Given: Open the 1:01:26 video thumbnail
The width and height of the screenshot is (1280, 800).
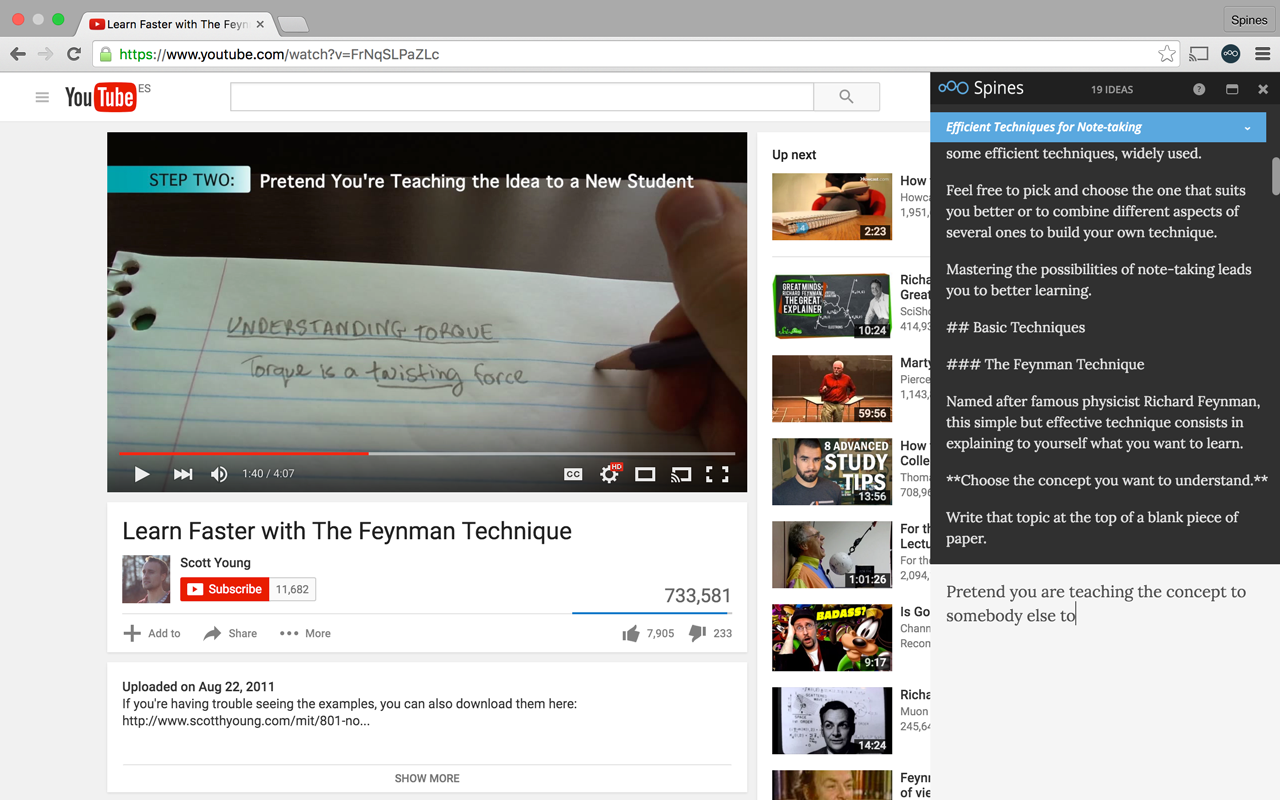Looking at the screenshot, I should click(x=832, y=555).
